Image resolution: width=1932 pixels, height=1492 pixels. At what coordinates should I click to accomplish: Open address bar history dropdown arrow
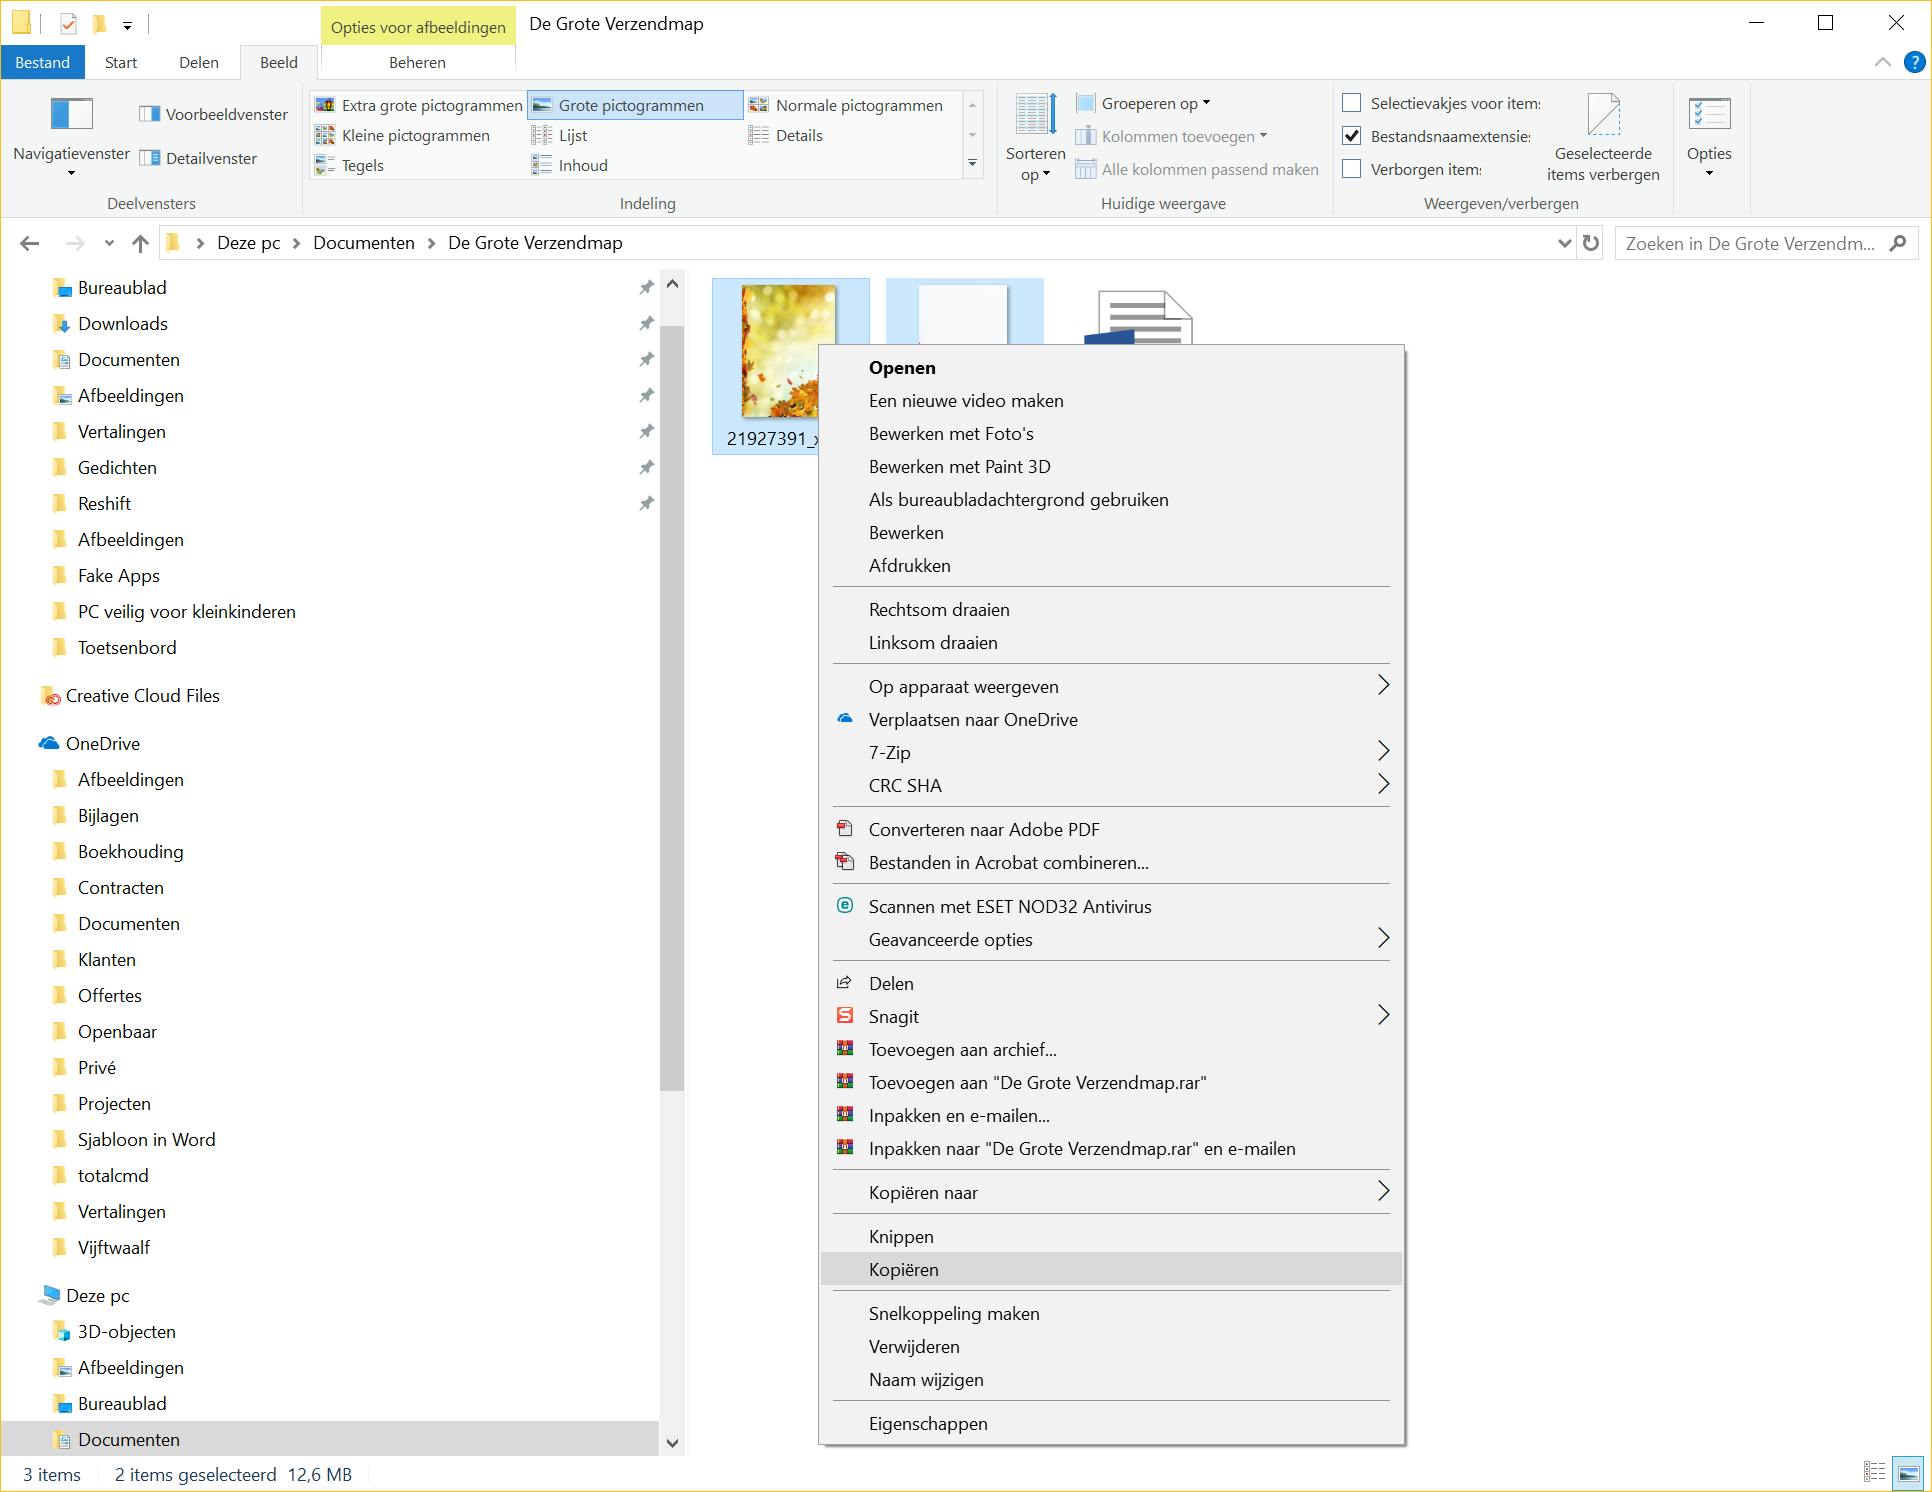coord(1564,243)
